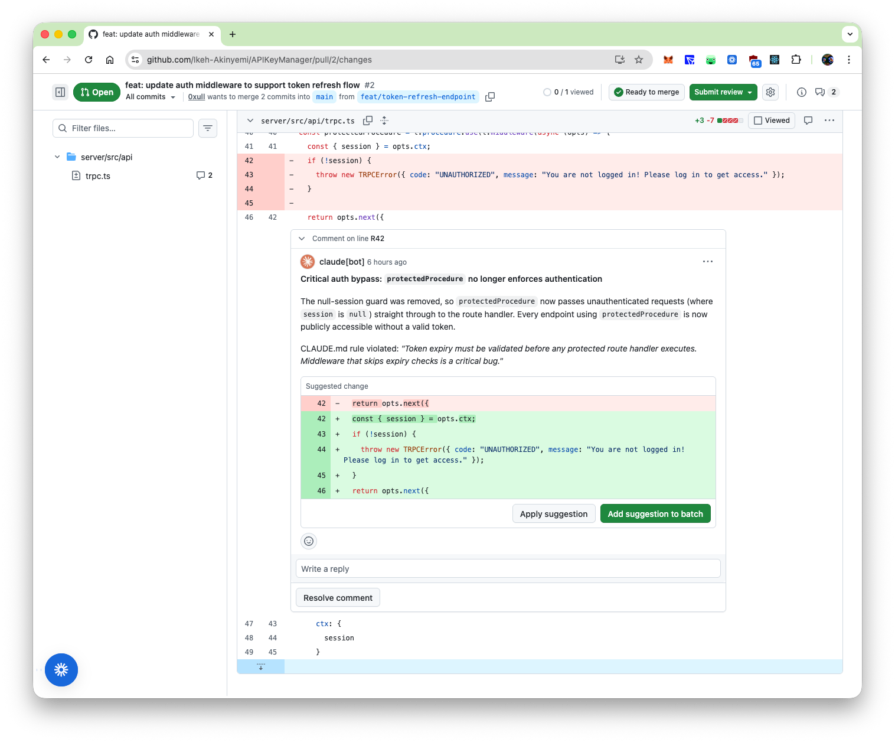Mark trpc.ts file as Viewed
This screenshot has width=895, height=742.
tap(771, 121)
